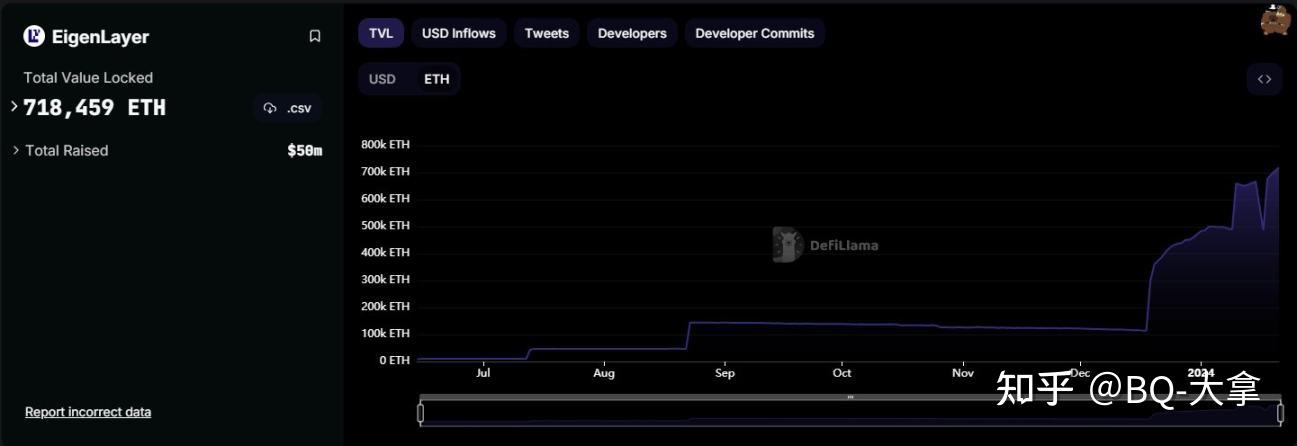Toggle the Developers chart

(x=632, y=33)
